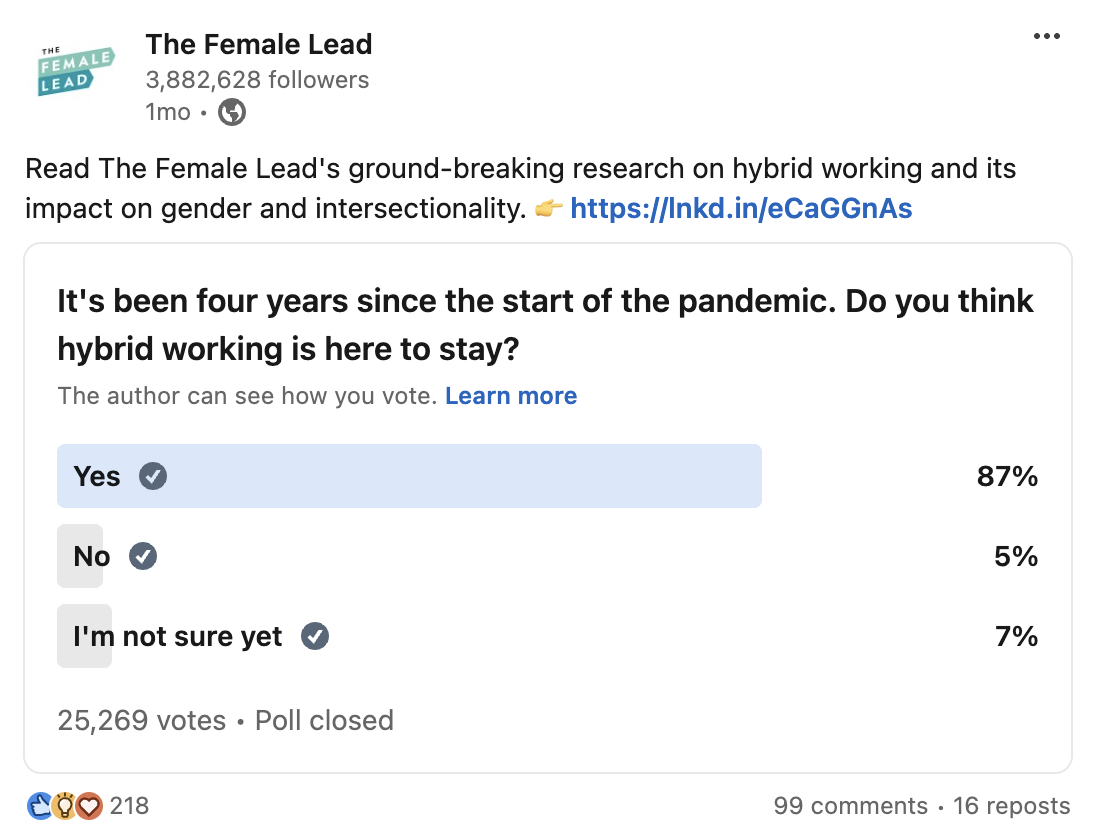Click Learn more about poll voting
This screenshot has height=836, width=1098.
(x=510, y=396)
